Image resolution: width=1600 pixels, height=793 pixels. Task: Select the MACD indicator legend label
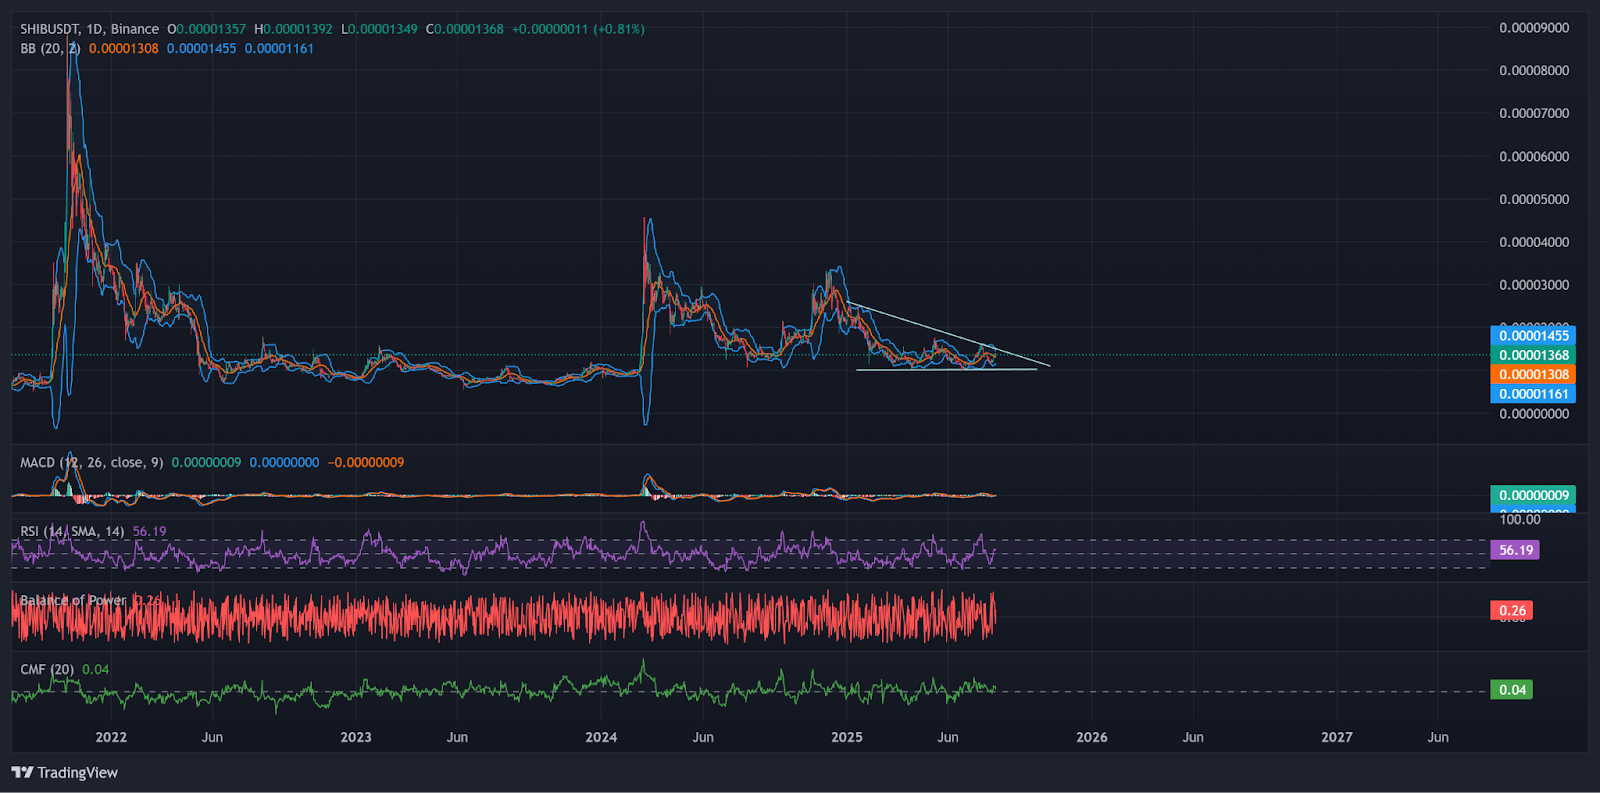coord(38,462)
